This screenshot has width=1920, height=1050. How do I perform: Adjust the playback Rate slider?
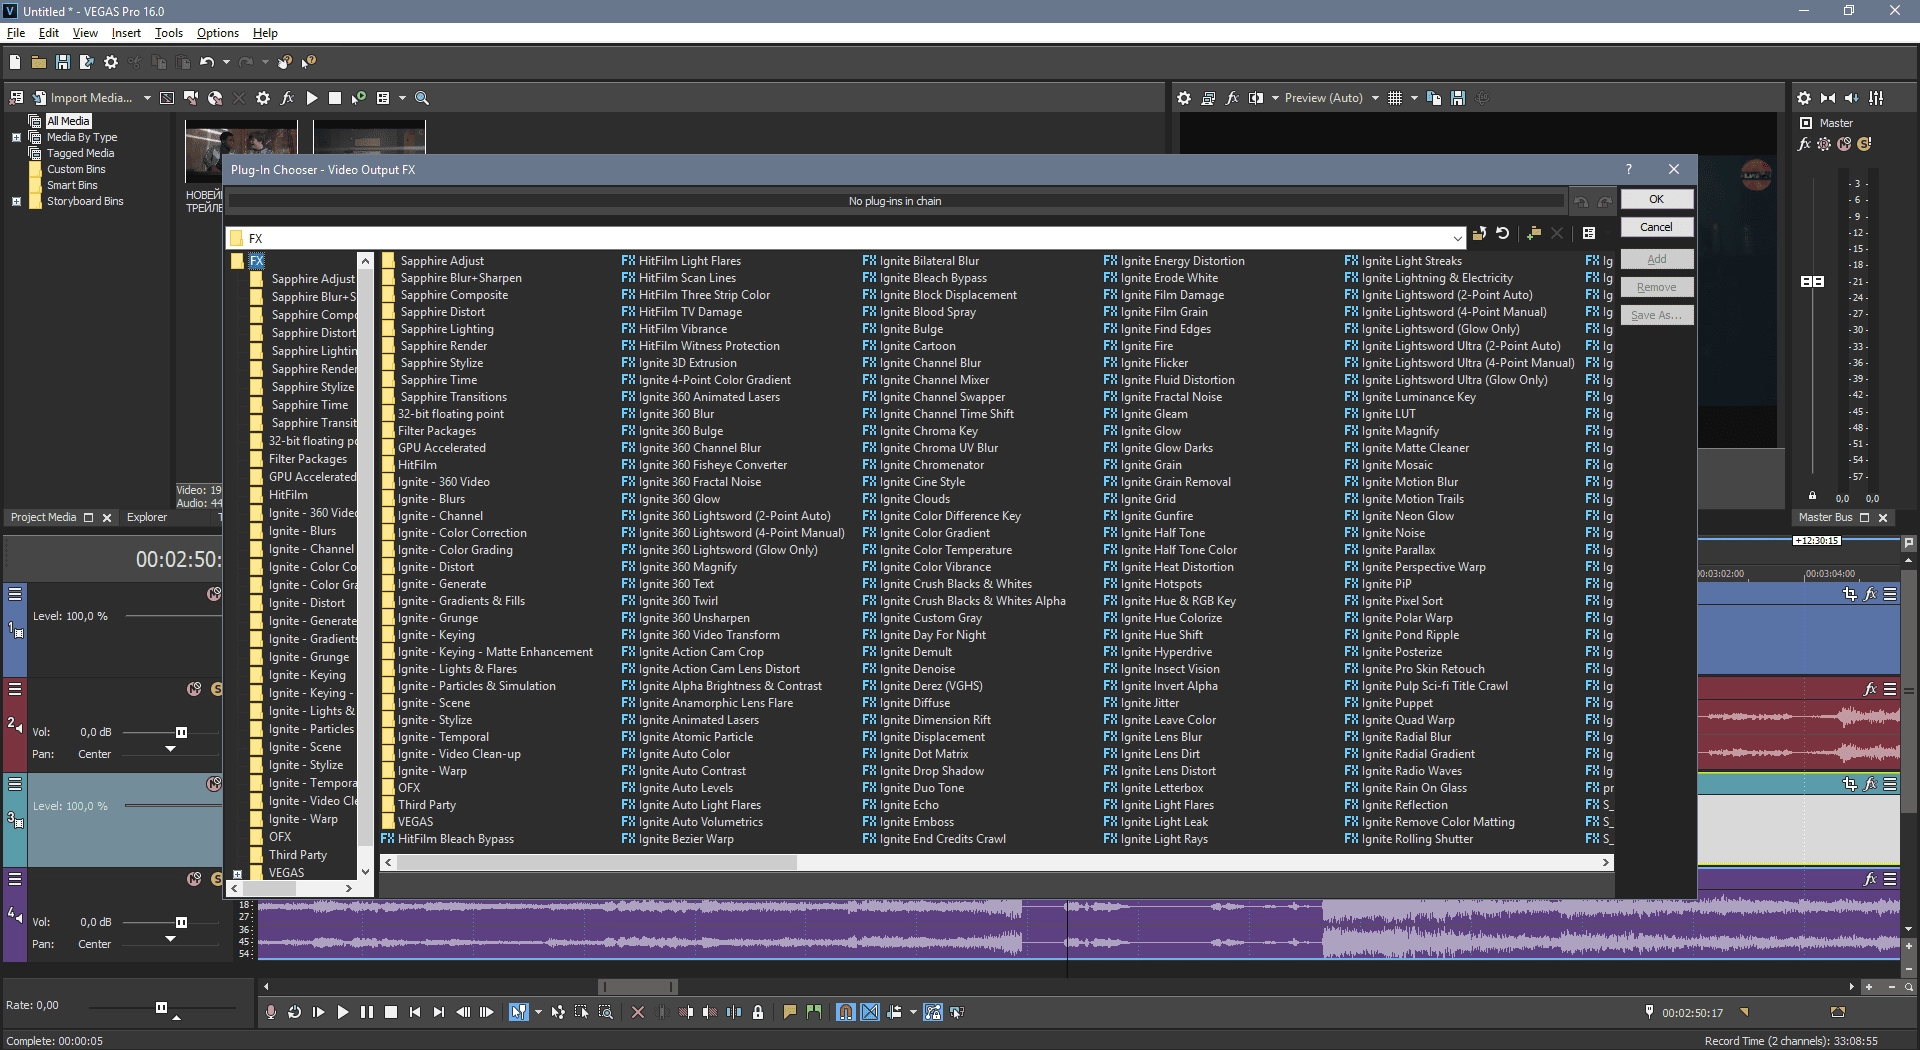pyautogui.click(x=161, y=1007)
